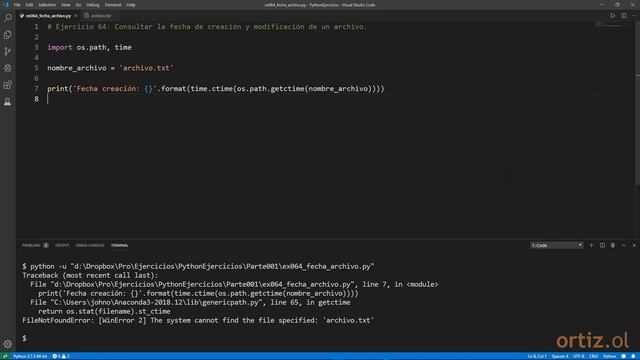Open the Search view in the activity bar

pyautogui.click(x=8, y=18)
